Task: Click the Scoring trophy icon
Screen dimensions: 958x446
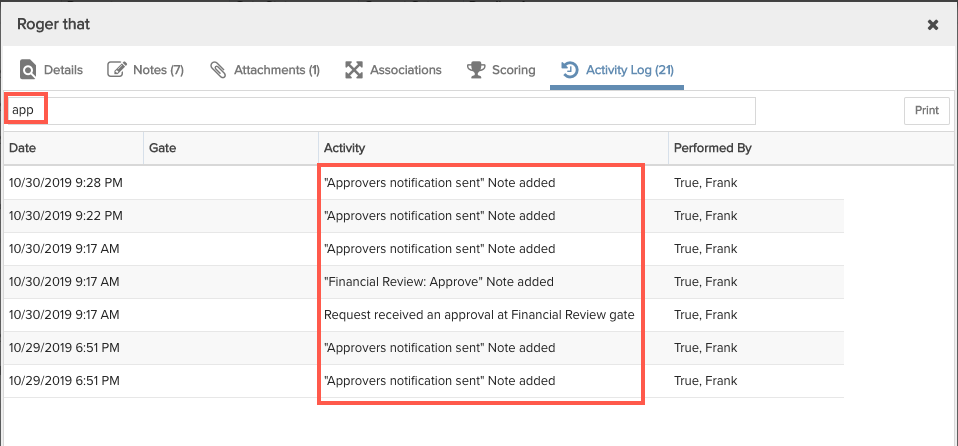Action: [476, 70]
